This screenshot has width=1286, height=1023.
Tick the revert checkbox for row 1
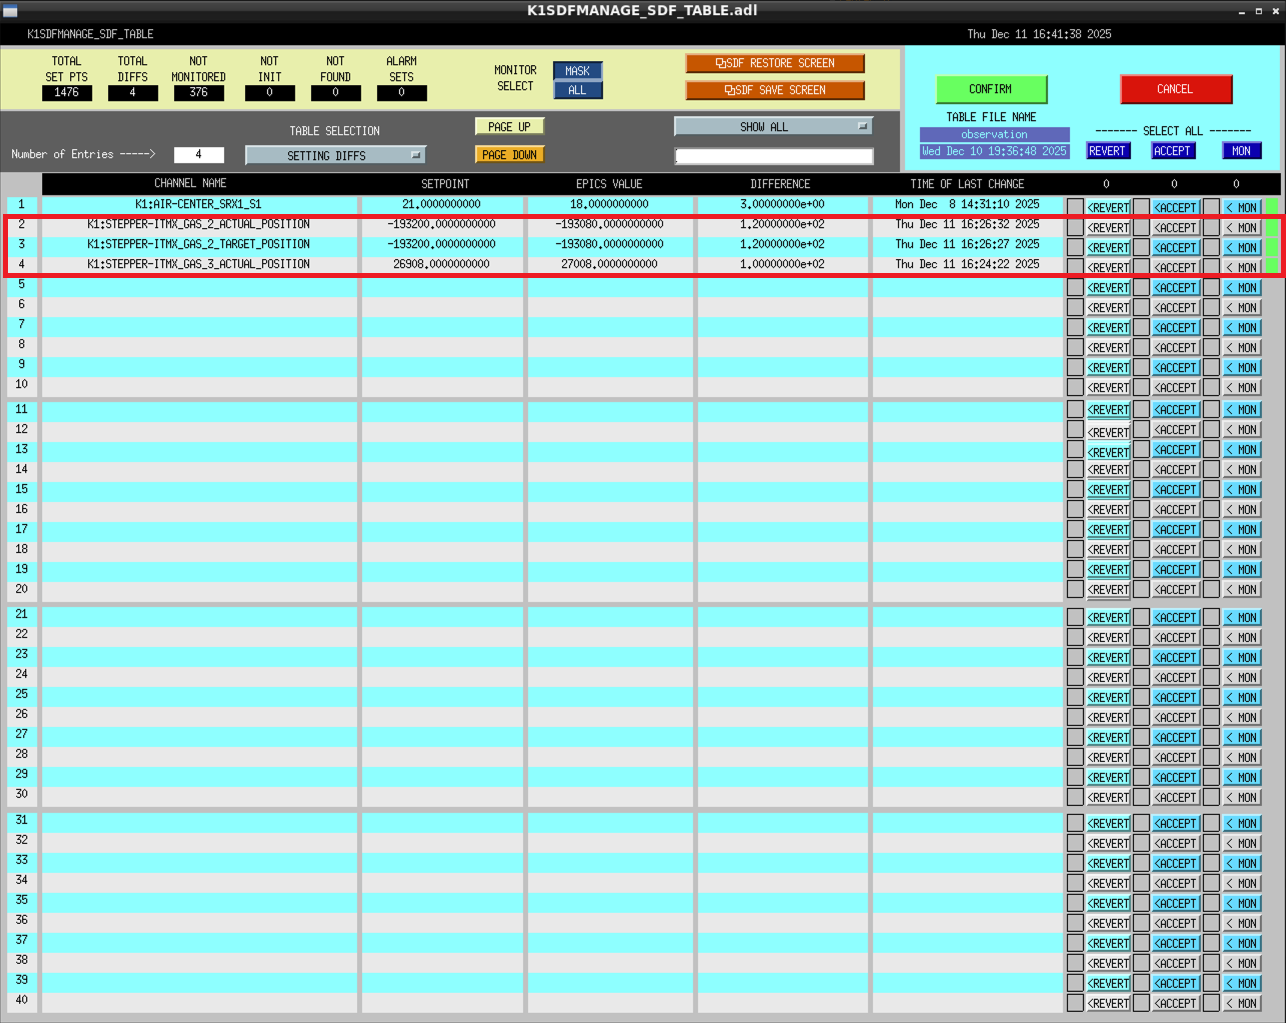1075,207
